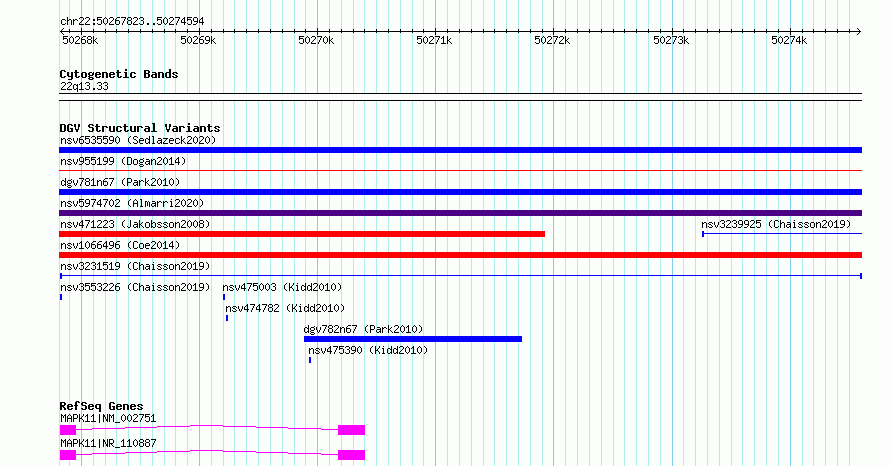Image resolution: width=890 pixels, height=466 pixels.
Task: Select the nsv1066496 (Coe2014) label
Action: click(120, 245)
